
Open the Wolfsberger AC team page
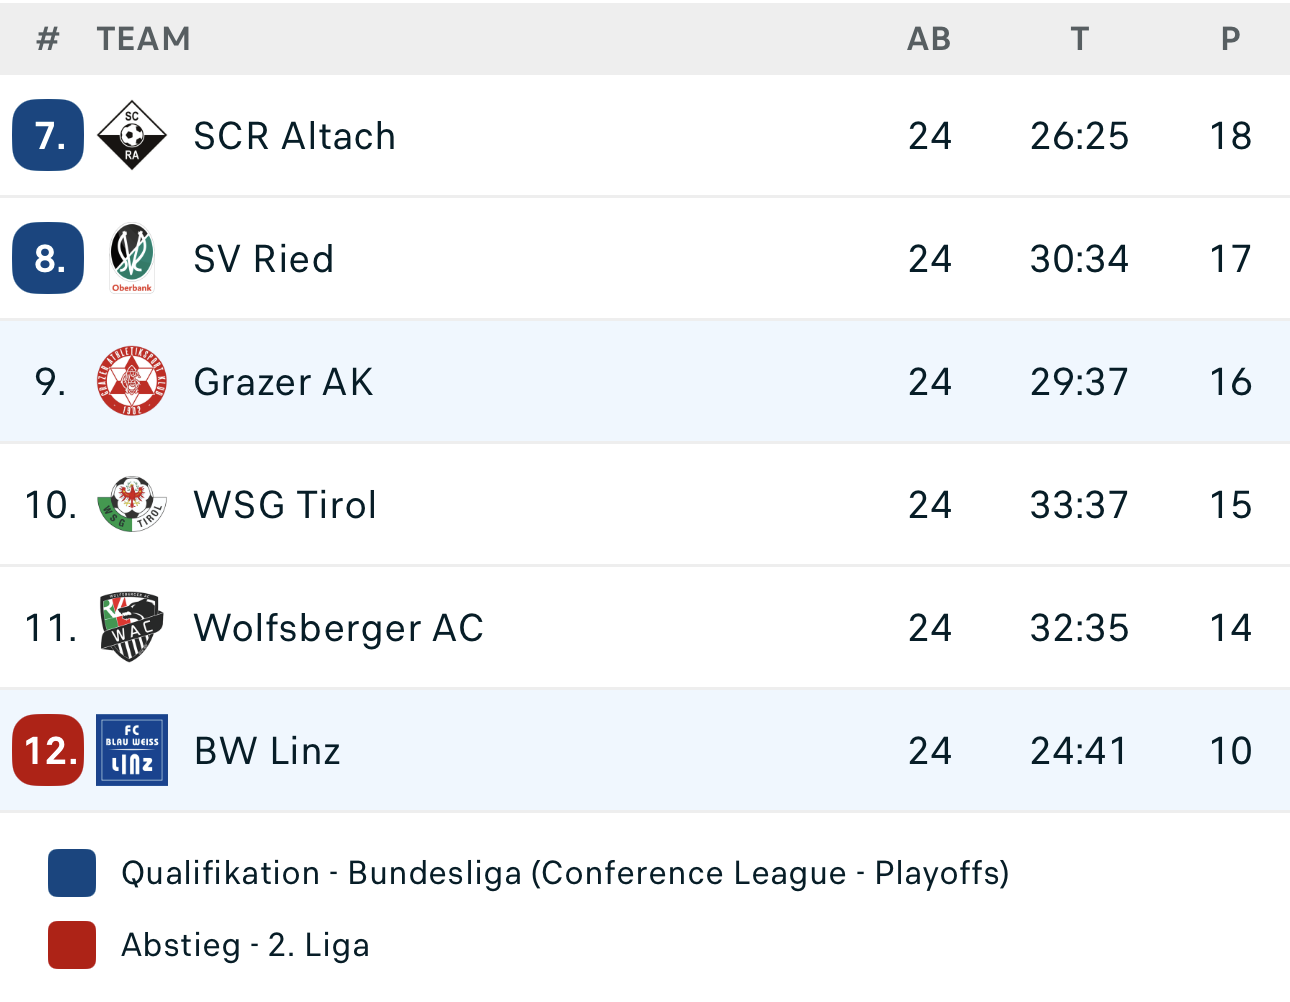[x=338, y=628]
